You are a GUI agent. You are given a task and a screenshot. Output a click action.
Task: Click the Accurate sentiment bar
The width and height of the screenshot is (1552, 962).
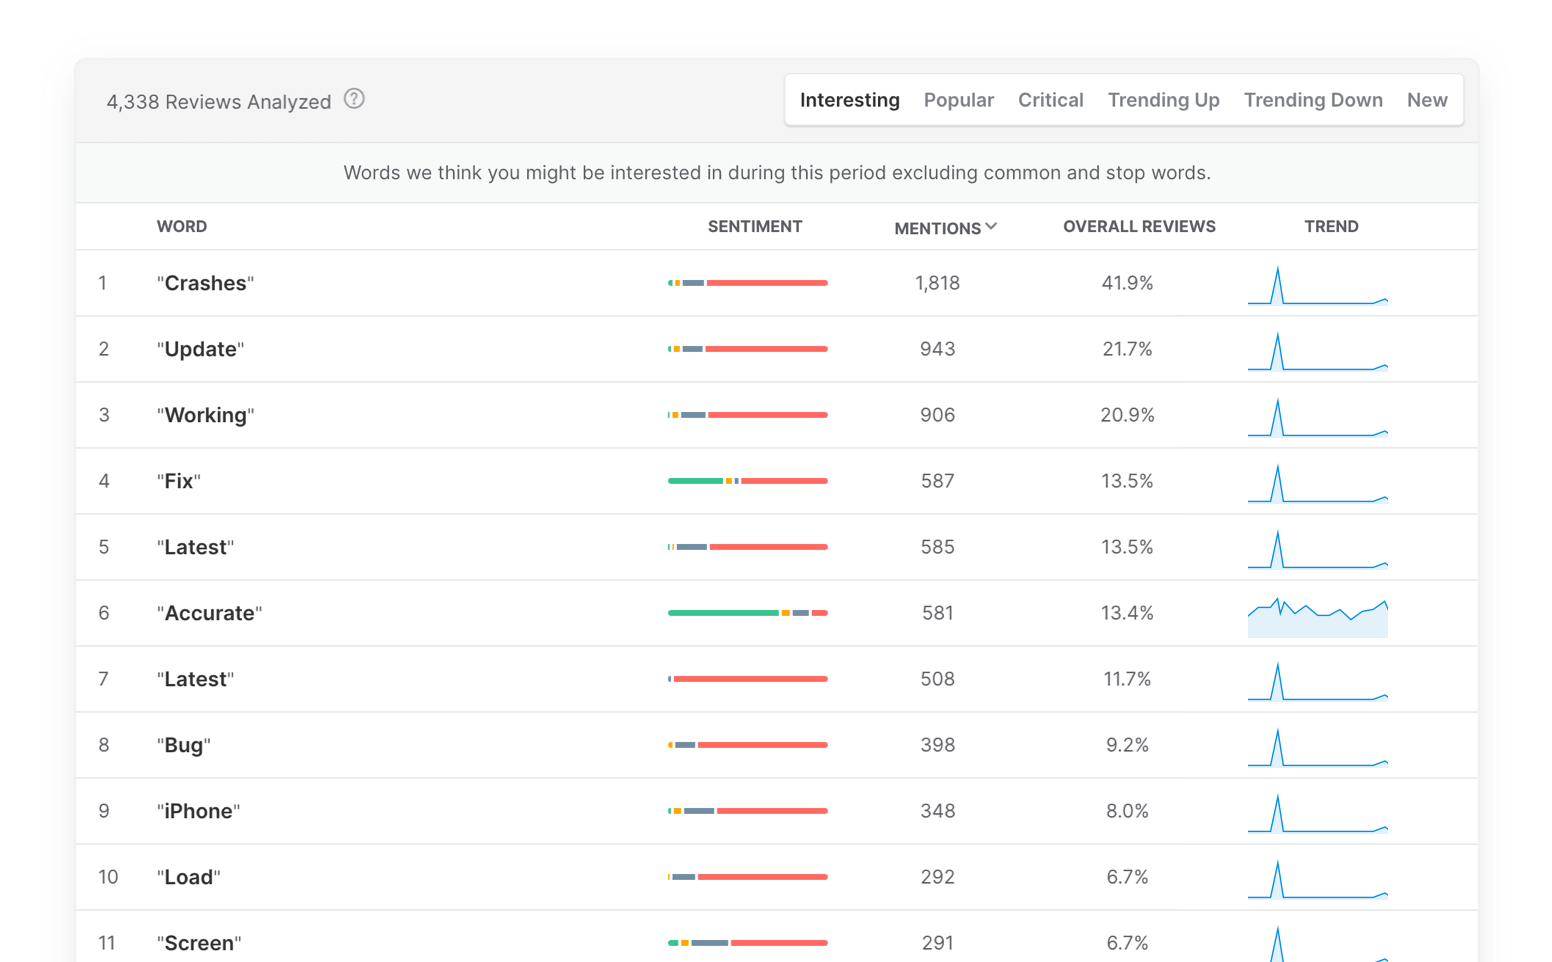[x=748, y=613]
